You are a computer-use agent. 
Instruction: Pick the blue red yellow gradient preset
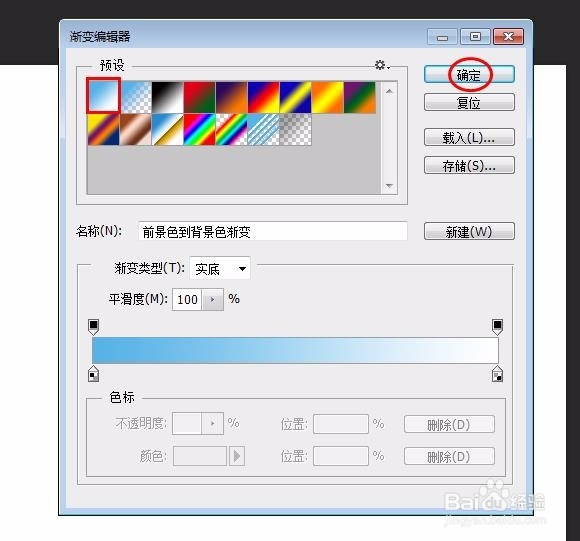pyautogui.click(x=263, y=97)
